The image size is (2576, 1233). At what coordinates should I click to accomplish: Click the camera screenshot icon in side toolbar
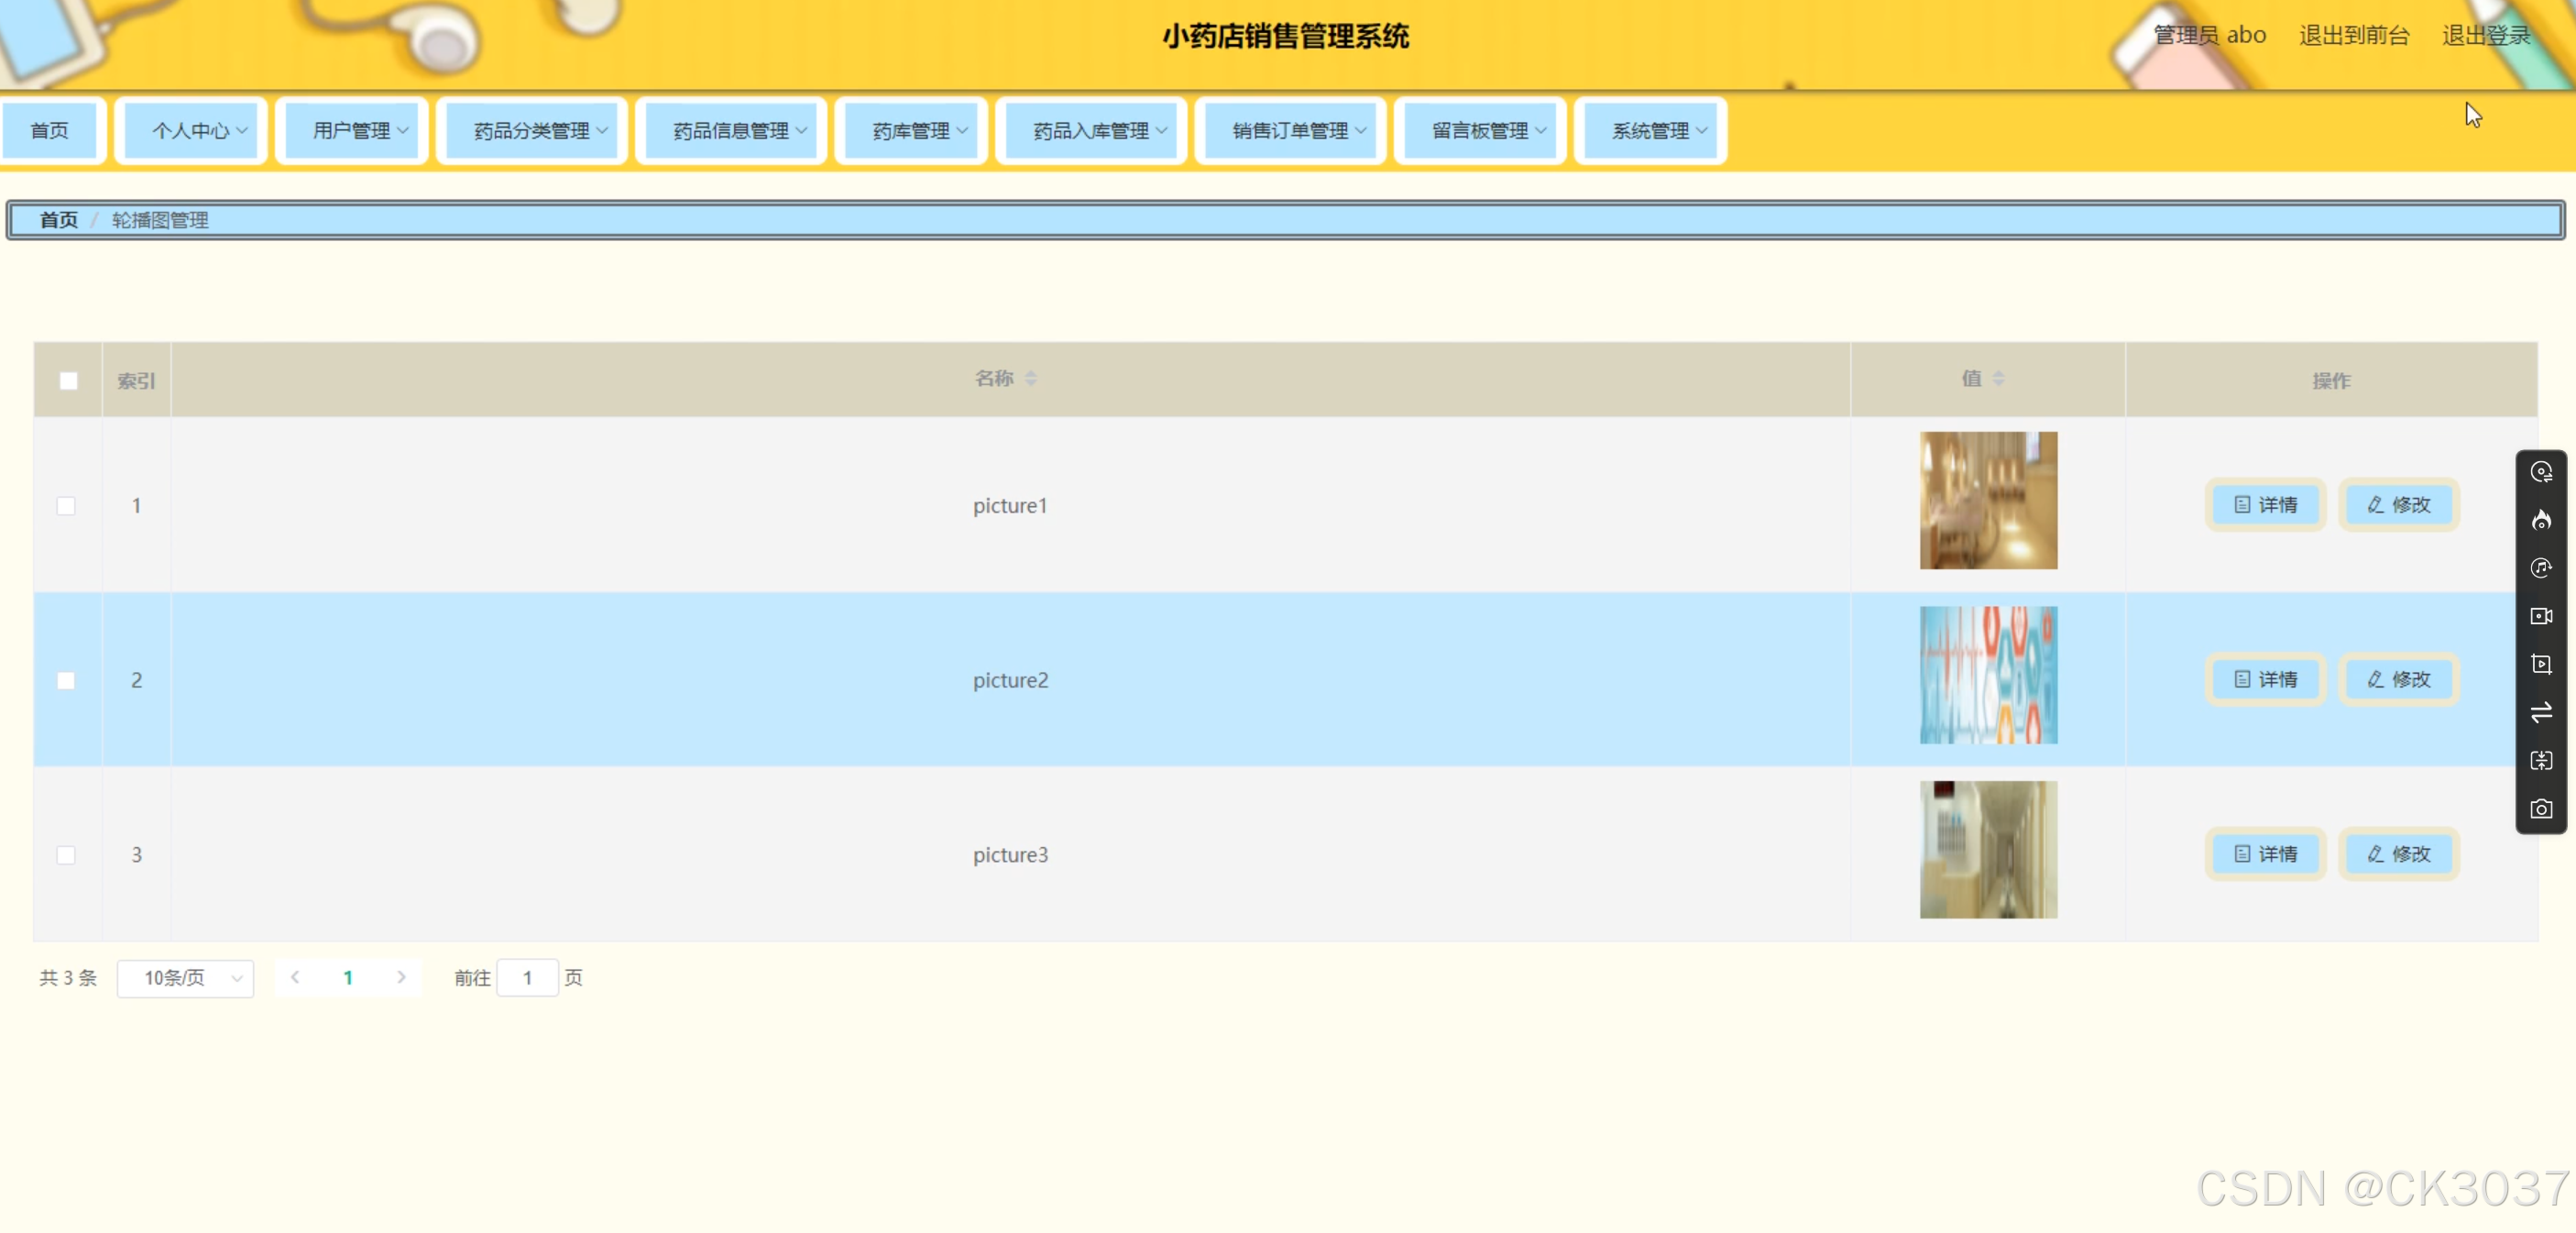[x=2540, y=809]
